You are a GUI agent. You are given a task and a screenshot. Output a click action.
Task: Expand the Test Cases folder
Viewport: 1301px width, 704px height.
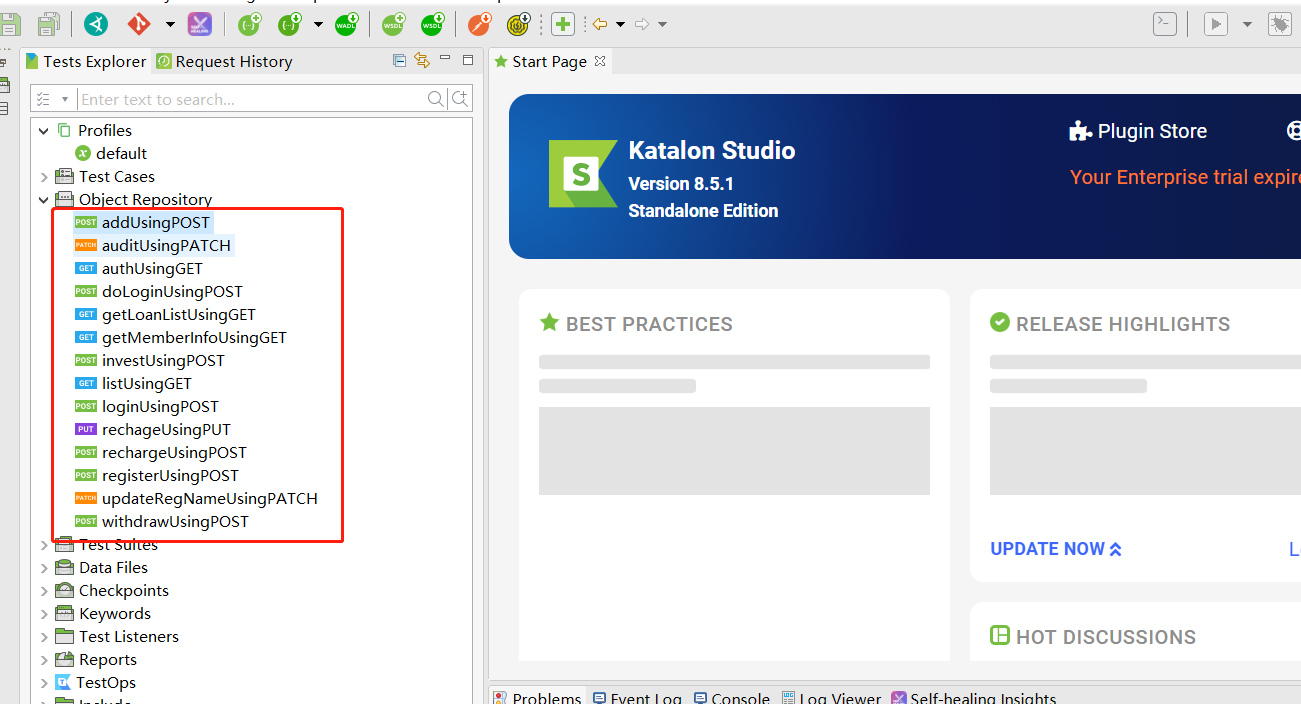[x=44, y=177]
